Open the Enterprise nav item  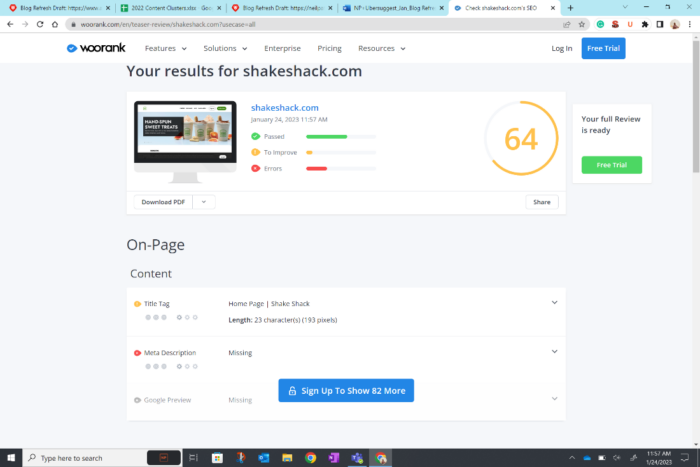pos(283,48)
